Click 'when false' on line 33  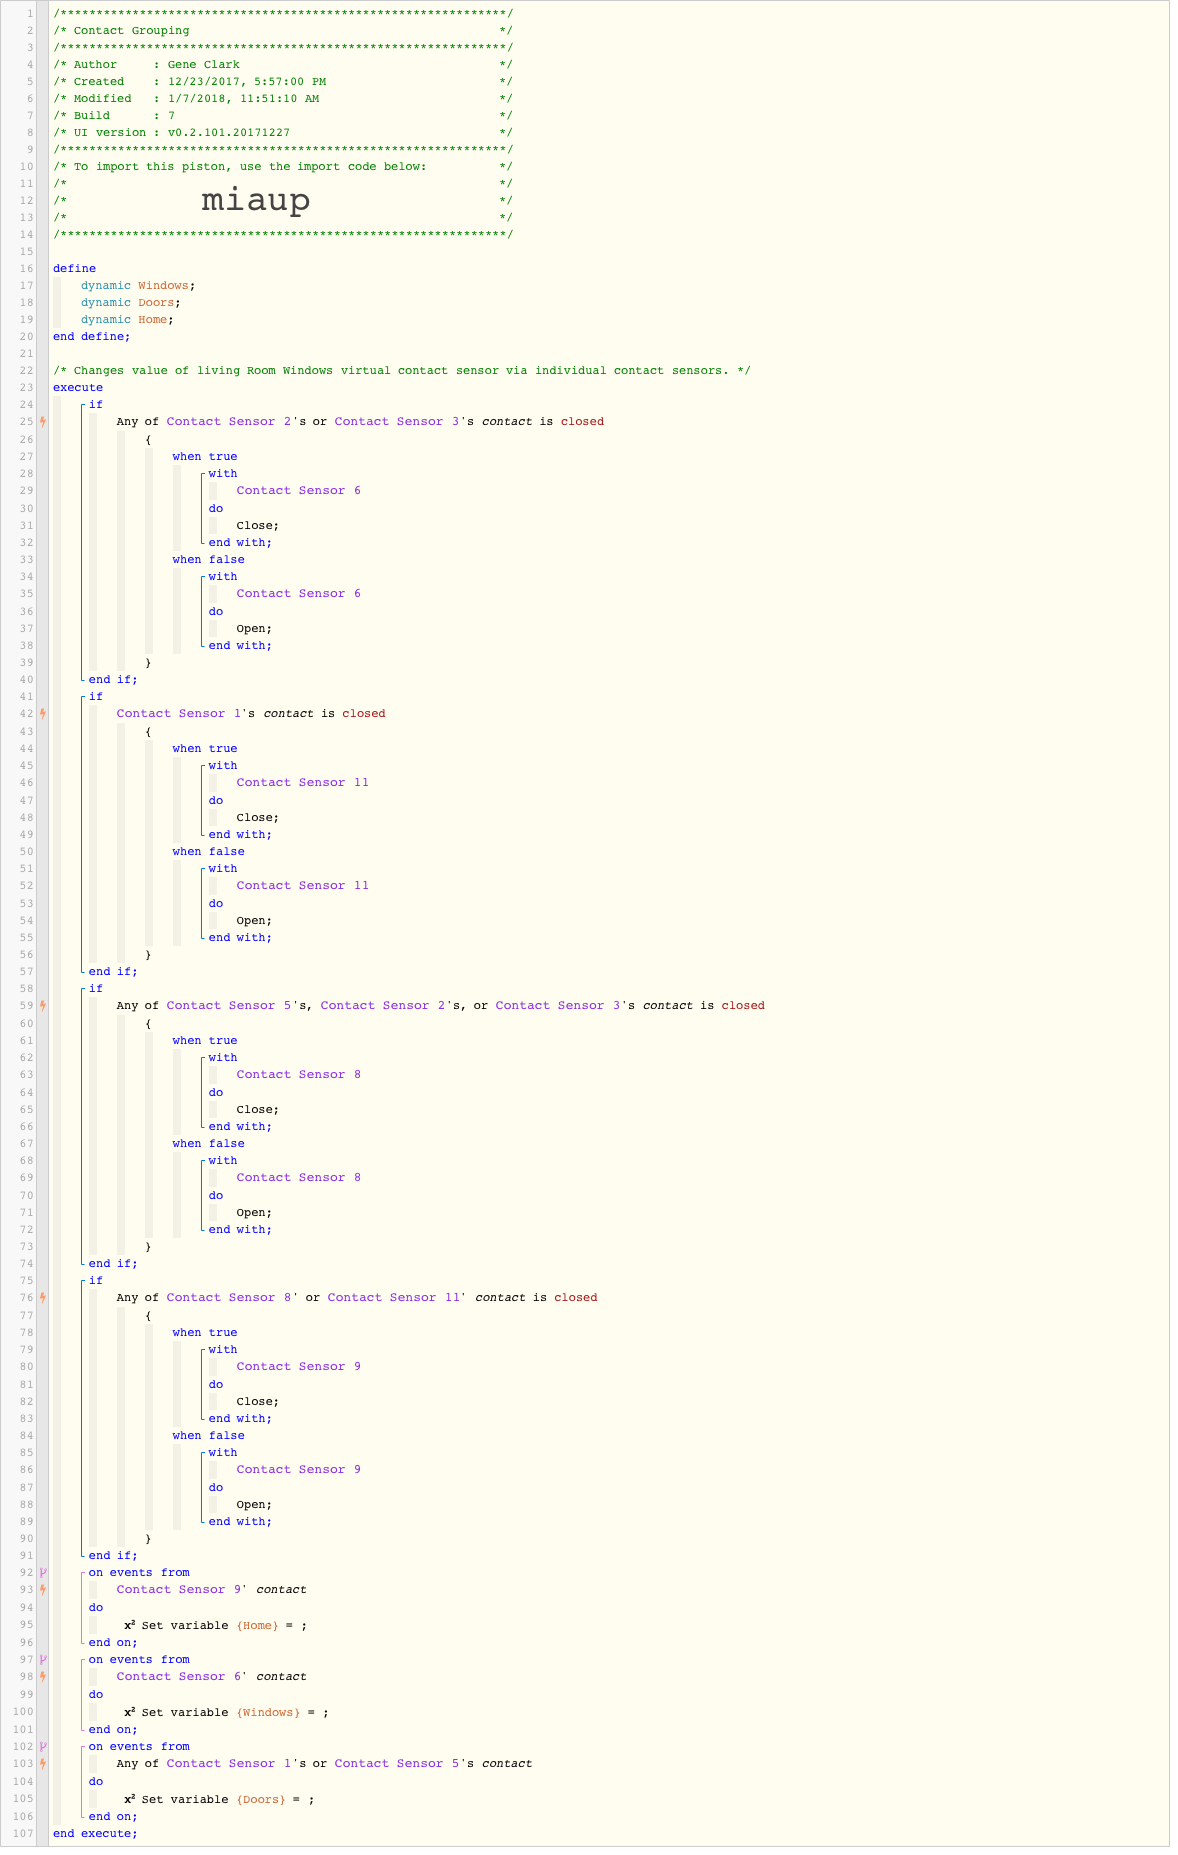click(x=208, y=560)
